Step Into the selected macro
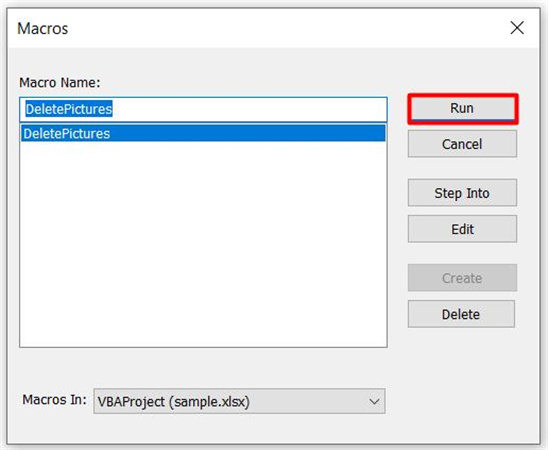This screenshot has width=548, height=450. (462, 193)
